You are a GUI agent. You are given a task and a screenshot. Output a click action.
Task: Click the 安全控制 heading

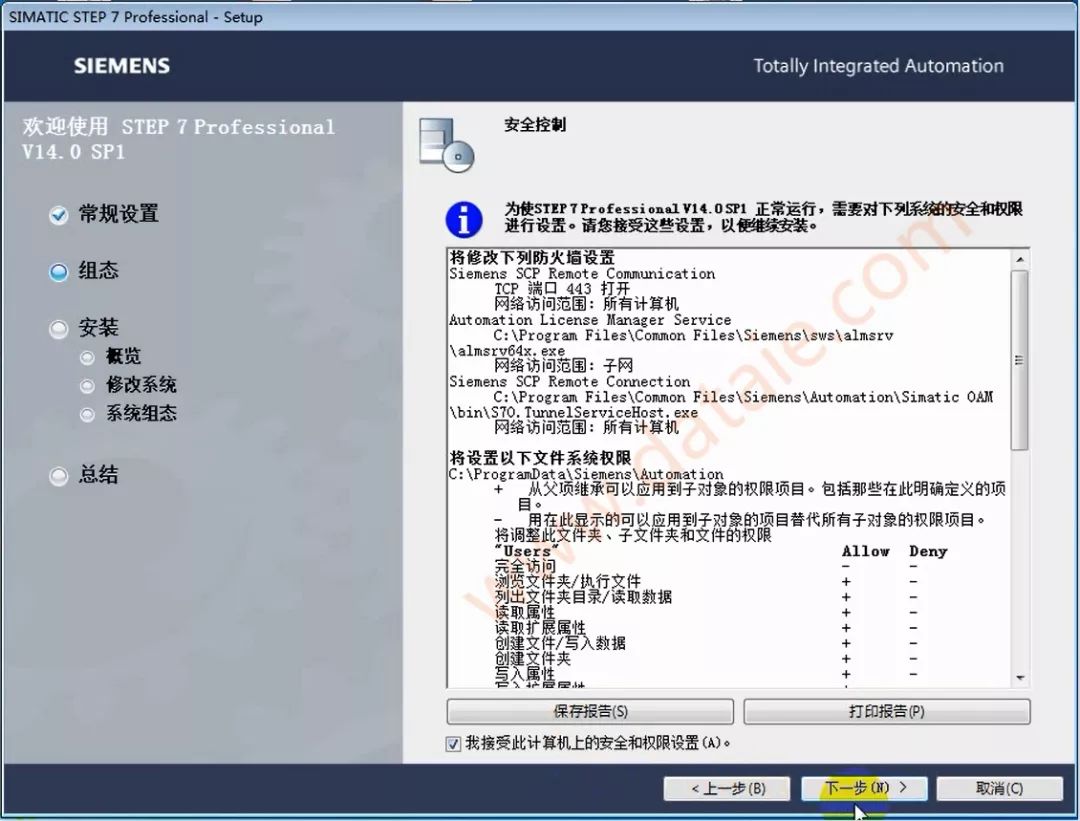tap(535, 125)
